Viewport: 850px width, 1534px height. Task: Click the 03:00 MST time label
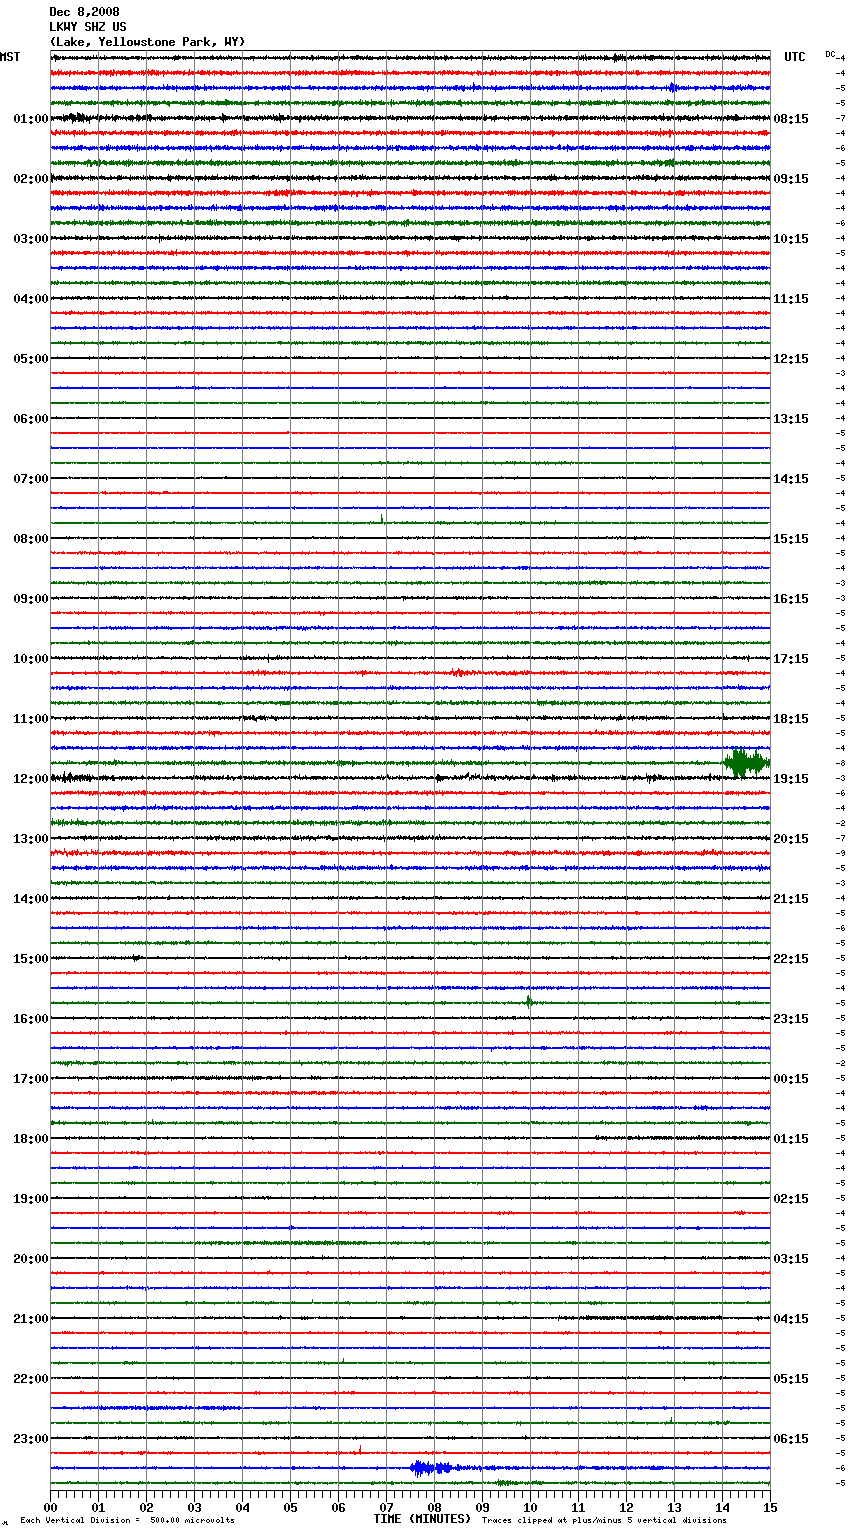[x=31, y=239]
